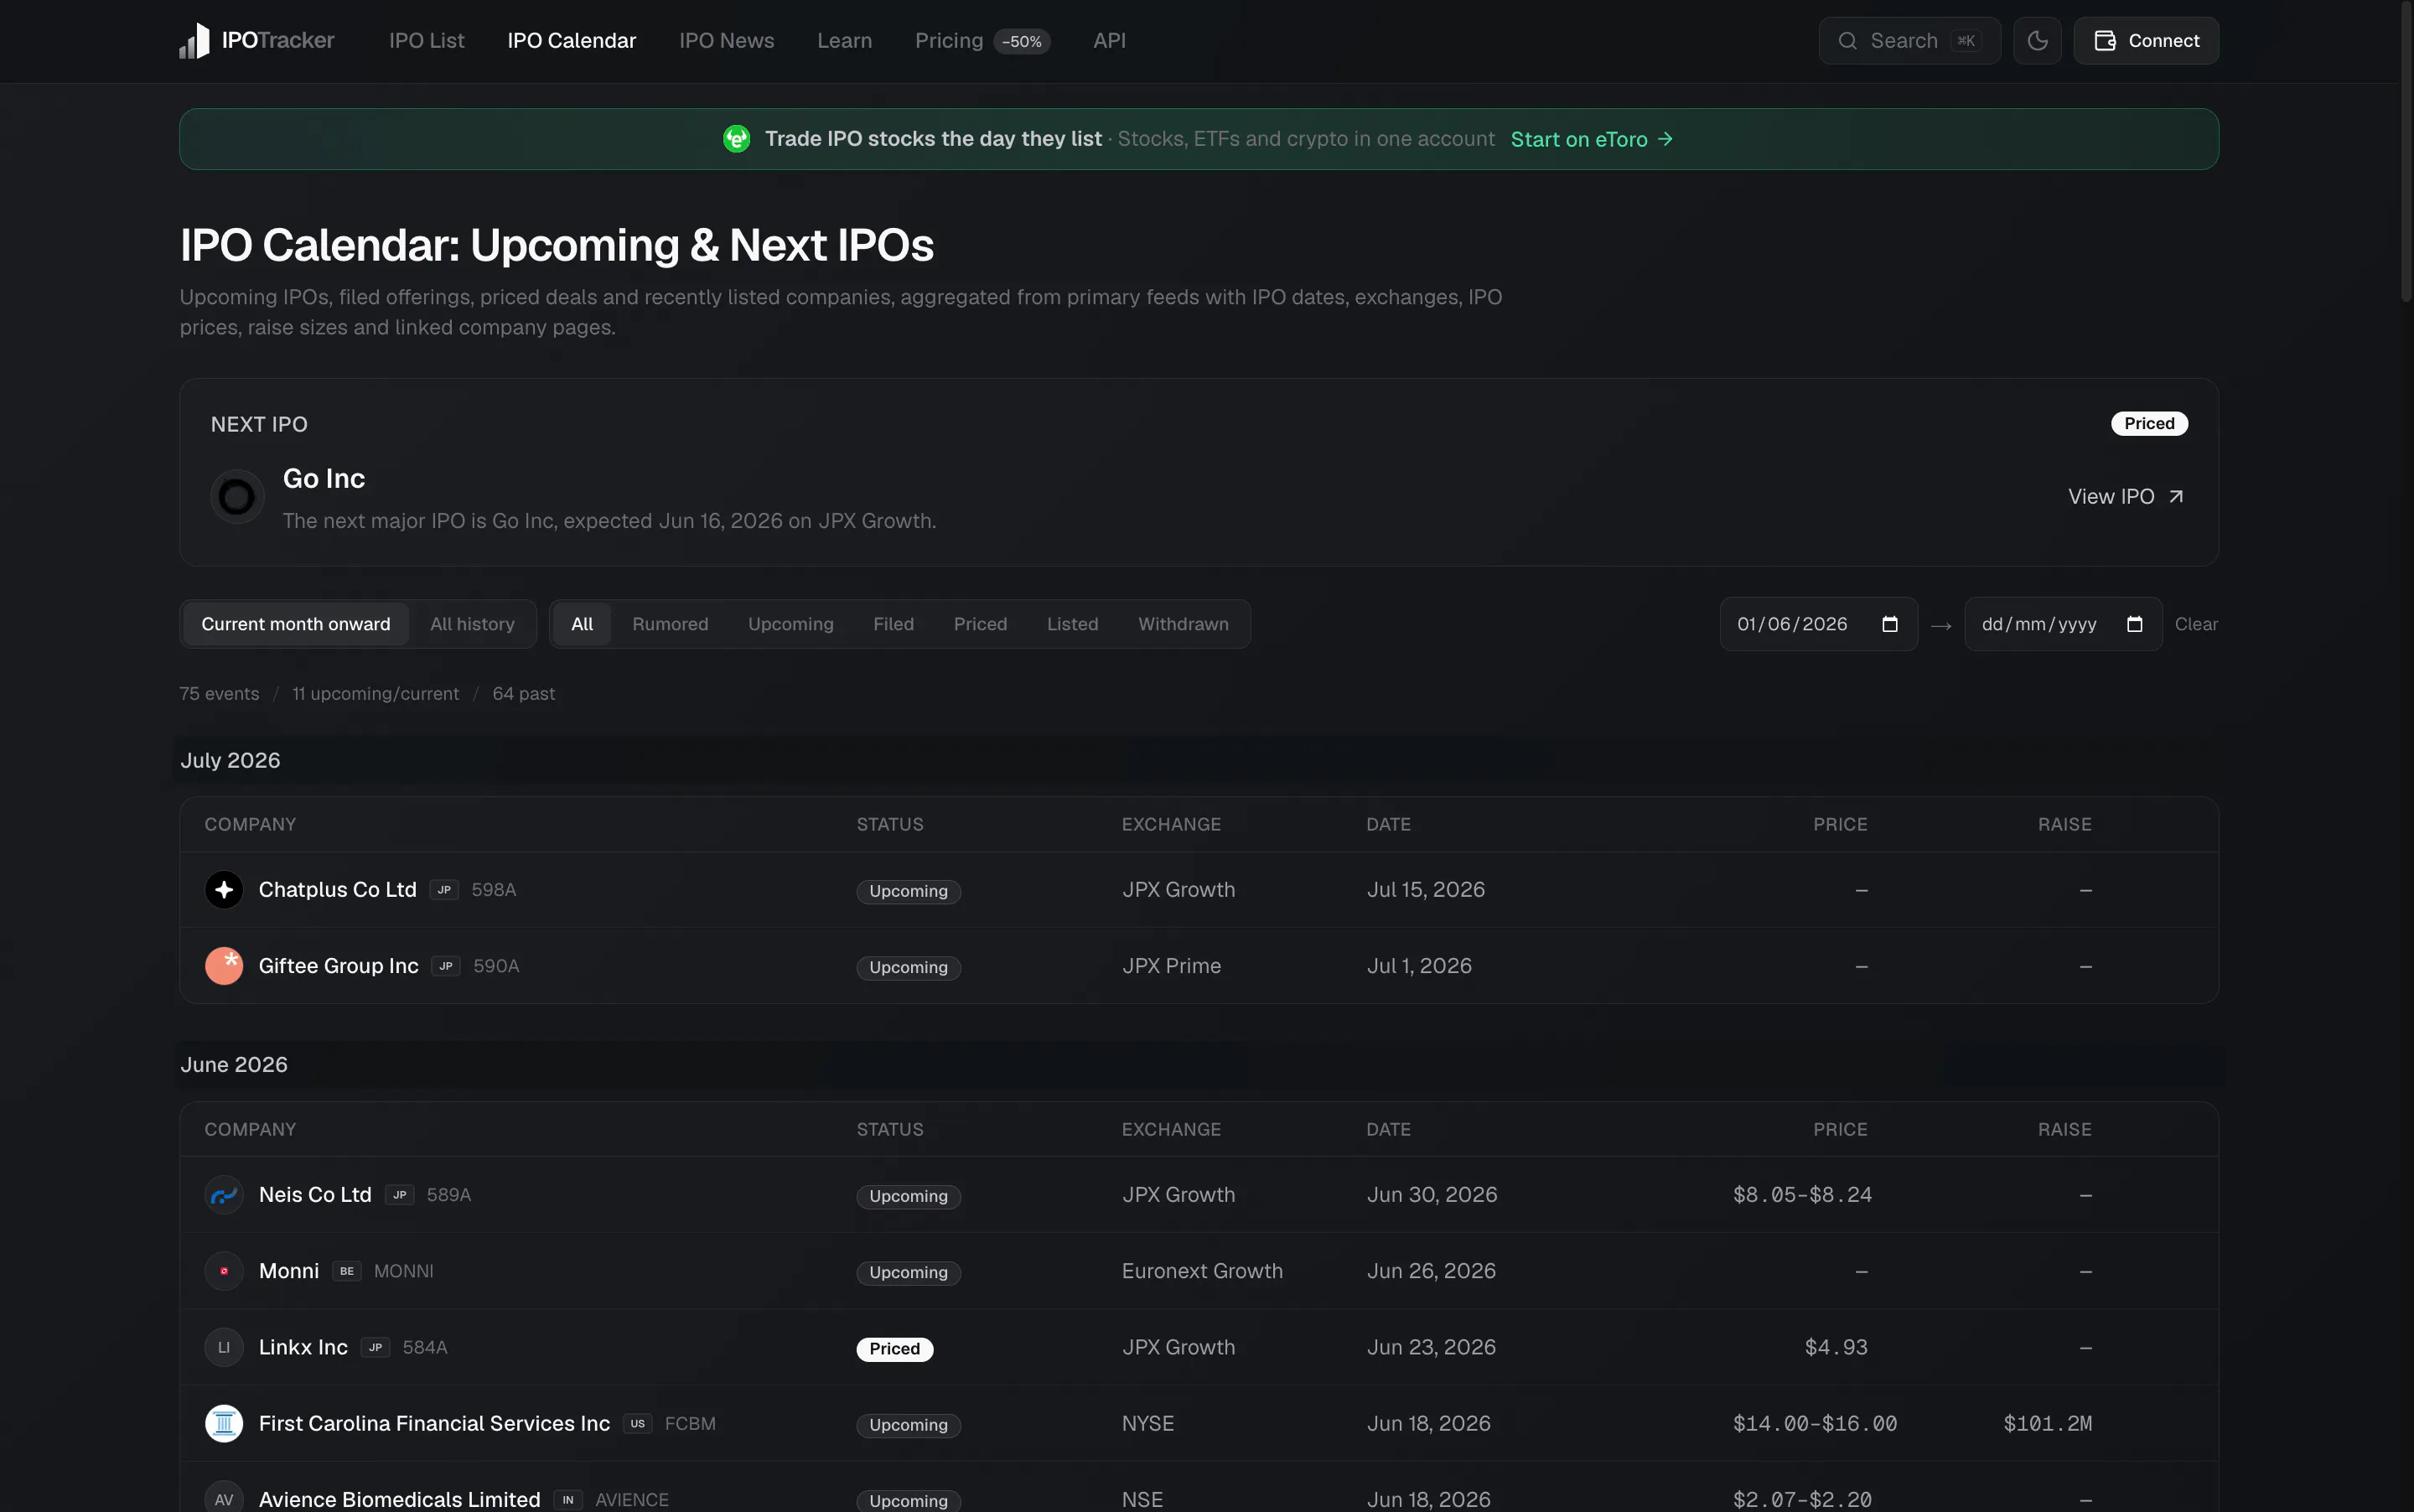Click the Chatplus Co Ltd logo

click(x=224, y=890)
